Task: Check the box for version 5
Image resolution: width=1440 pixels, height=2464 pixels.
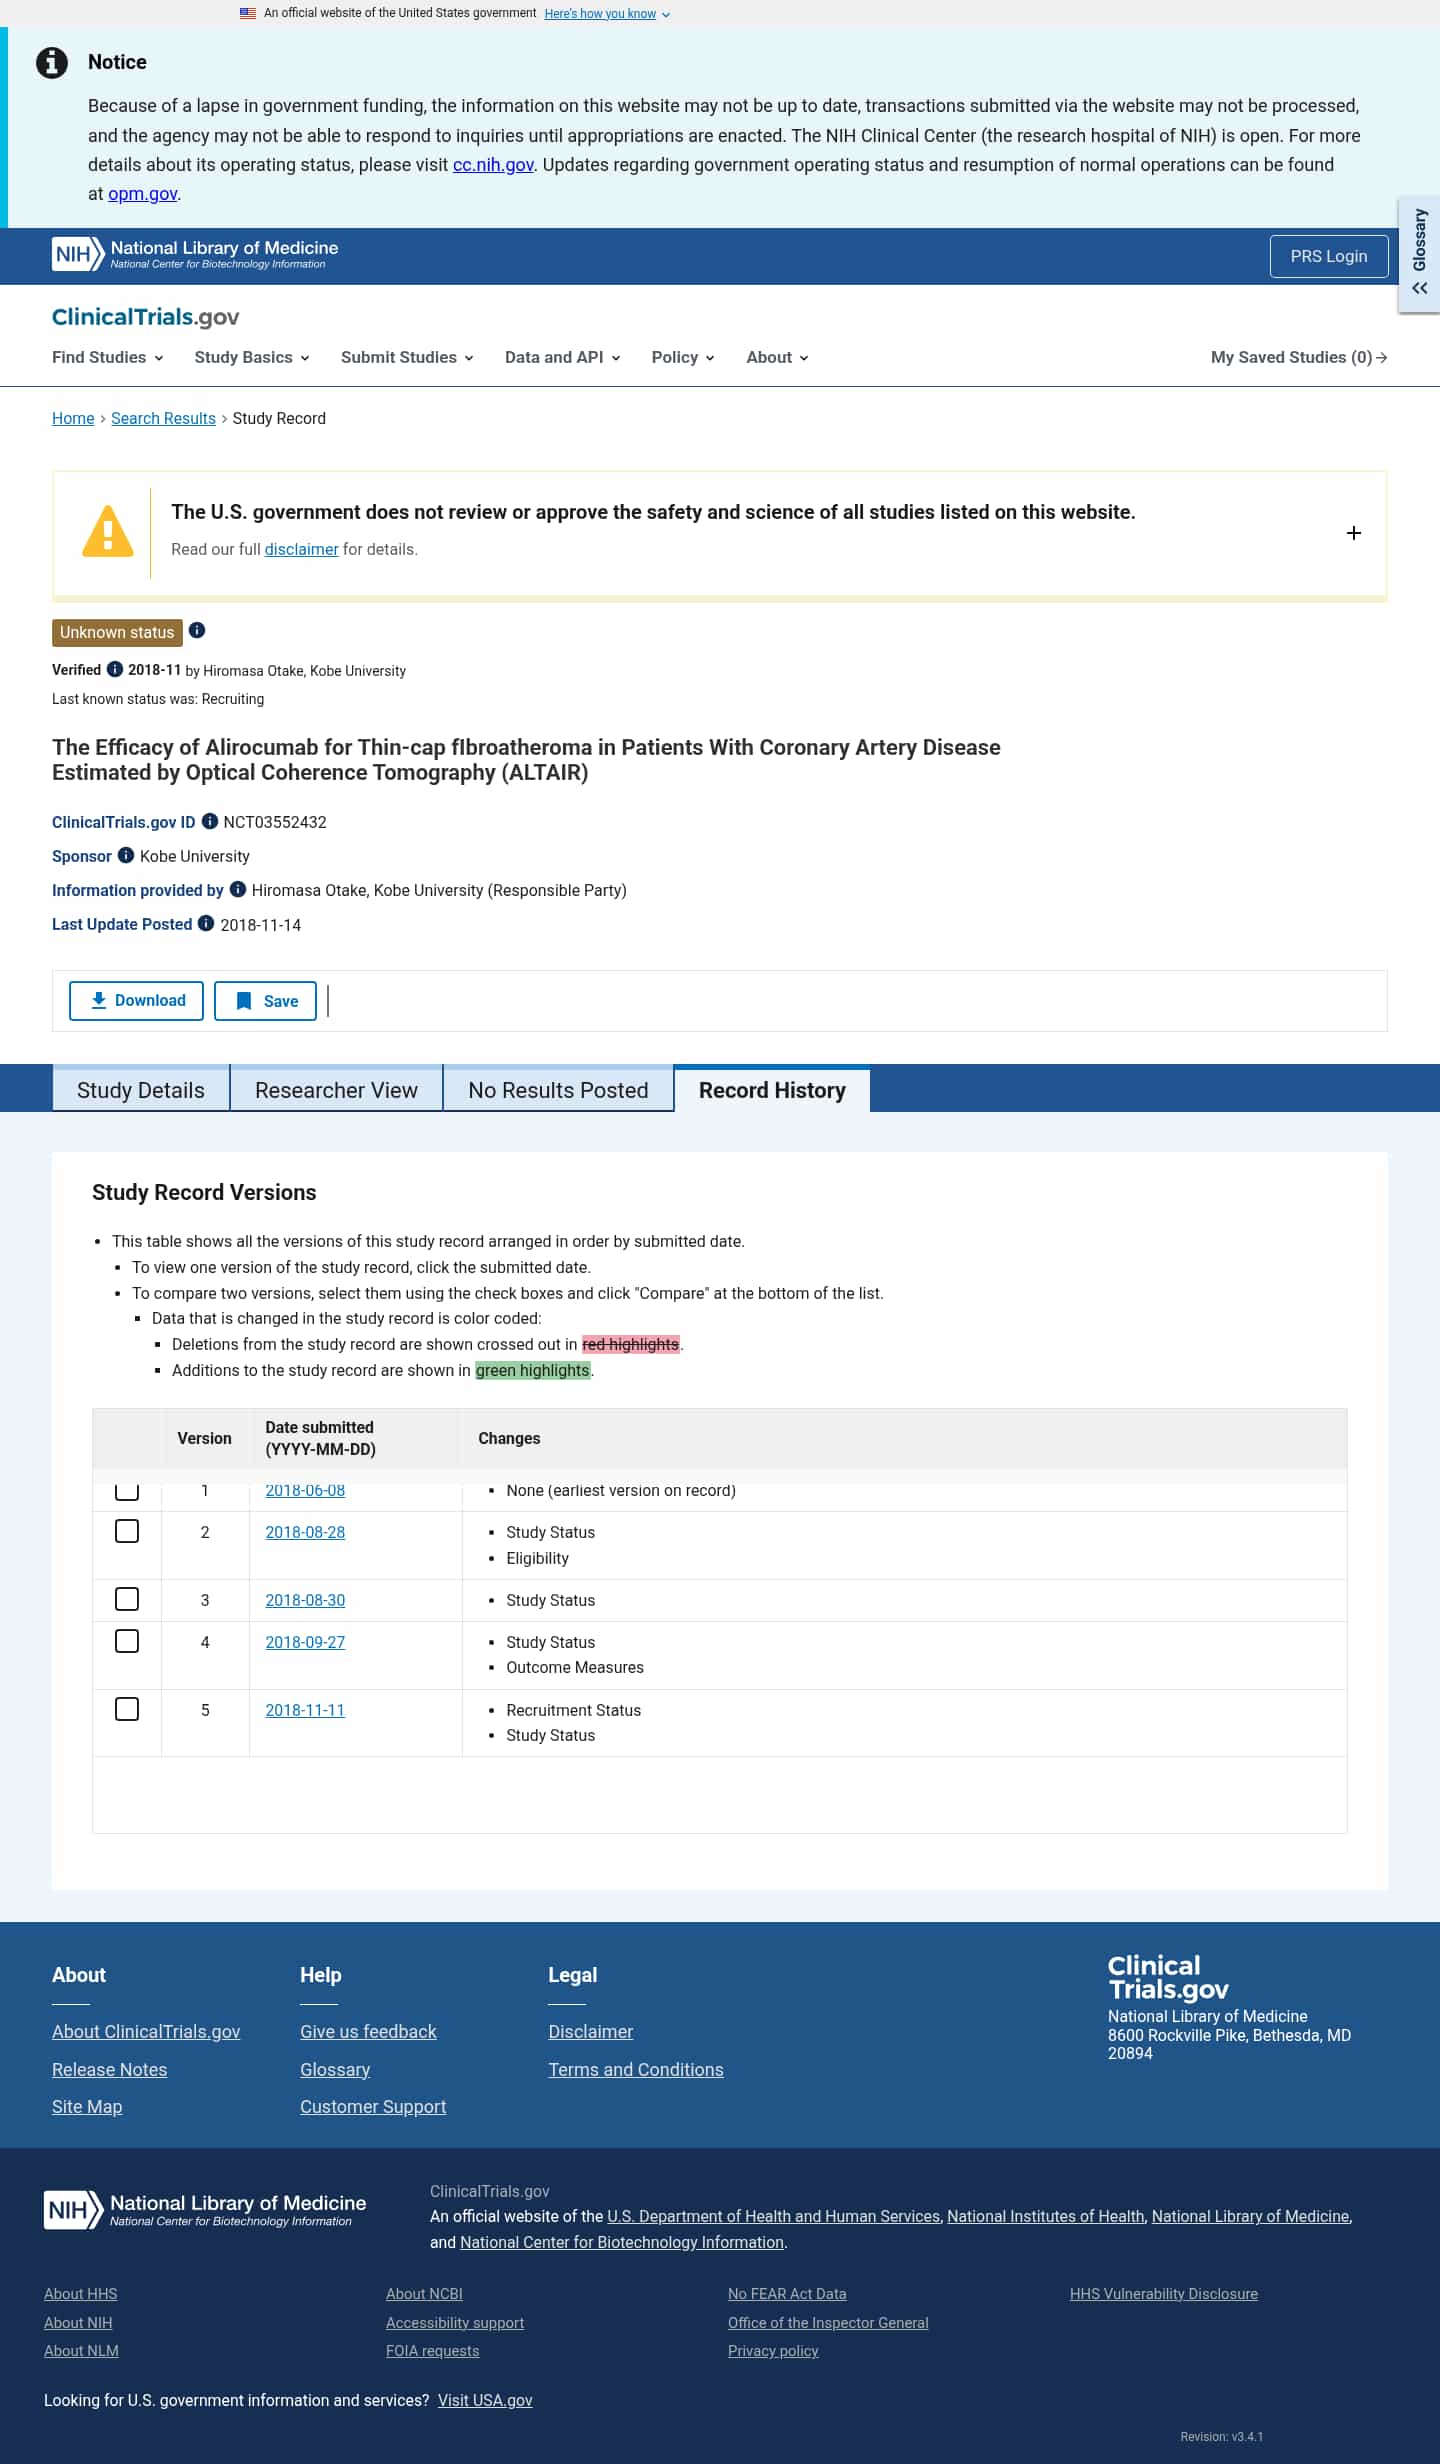Action: pos(127,1709)
